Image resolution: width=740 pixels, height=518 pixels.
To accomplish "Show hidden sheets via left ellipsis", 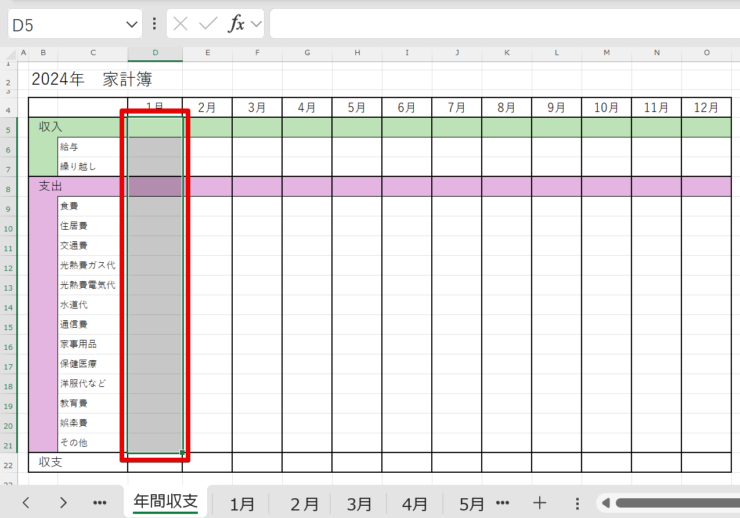I will click(x=100, y=503).
